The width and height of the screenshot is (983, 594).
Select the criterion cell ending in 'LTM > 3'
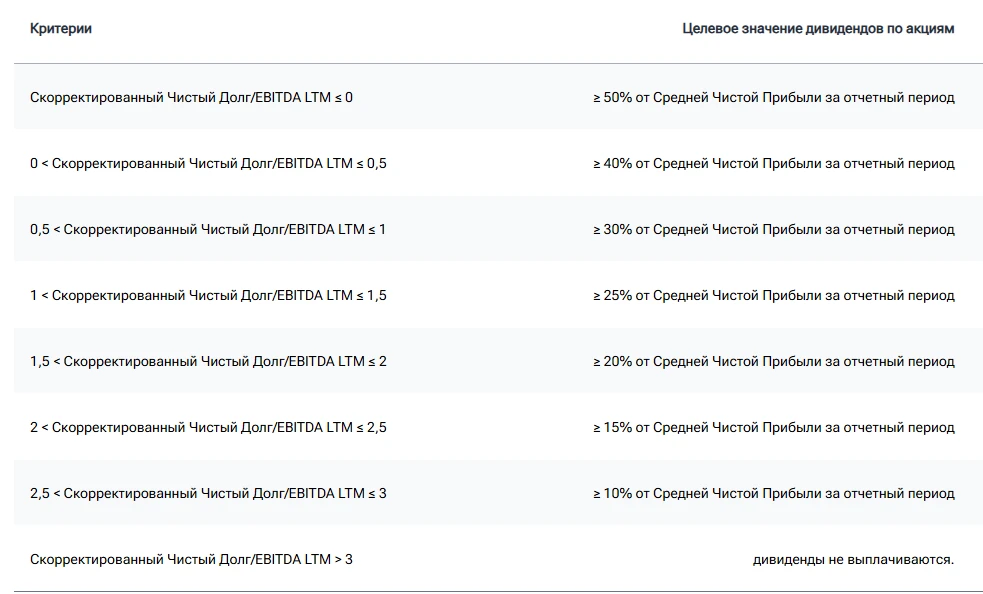(x=191, y=560)
